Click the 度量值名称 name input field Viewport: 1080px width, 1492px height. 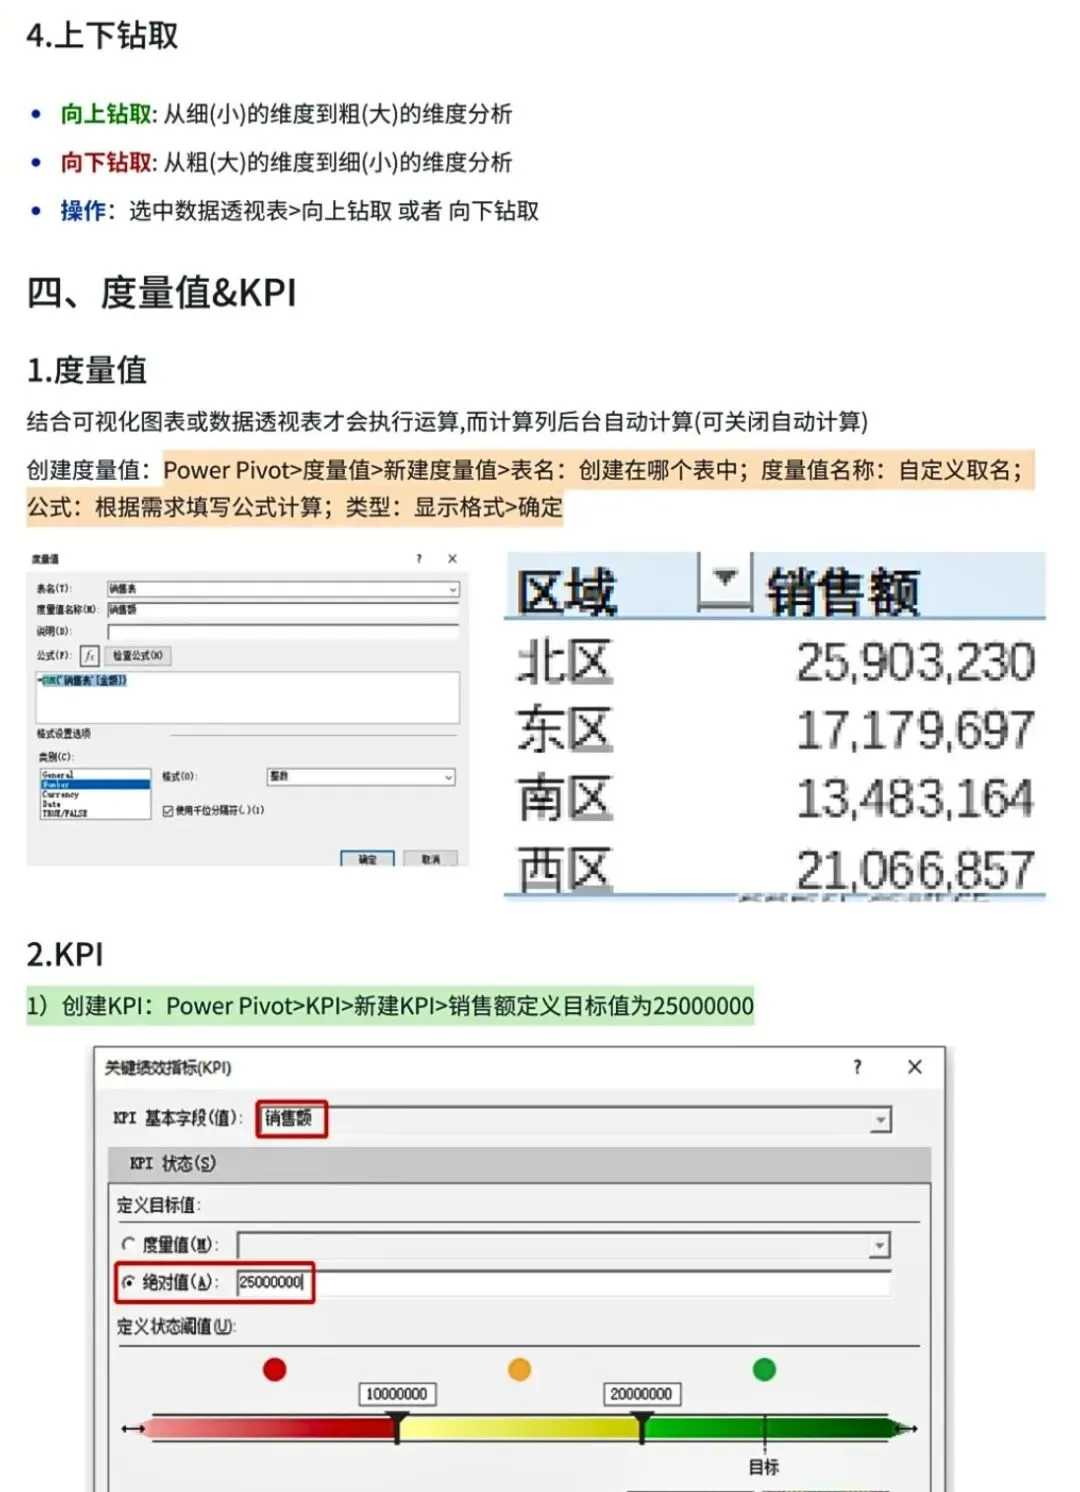click(x=283, y=609)
